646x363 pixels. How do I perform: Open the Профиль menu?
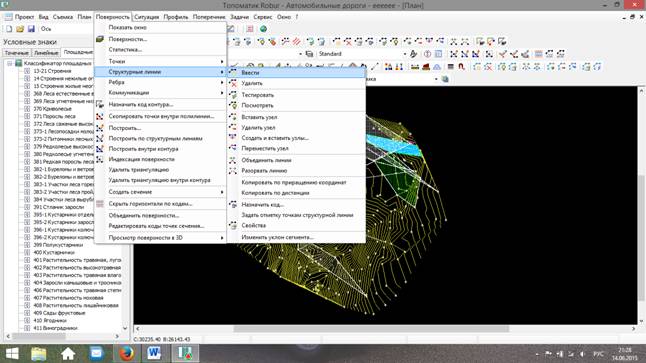(176, 17)
